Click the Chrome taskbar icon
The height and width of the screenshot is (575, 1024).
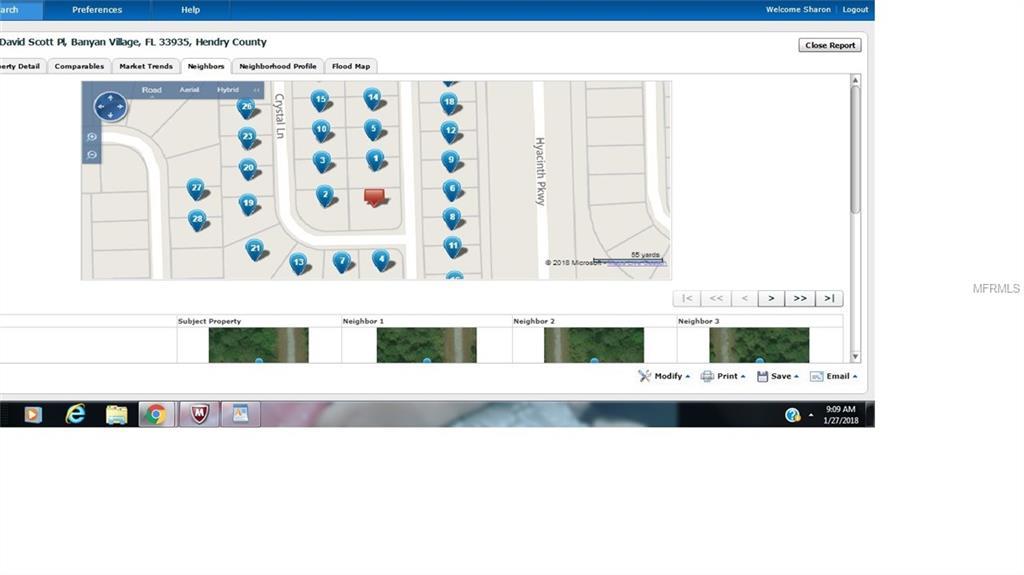tap(156, 414)
